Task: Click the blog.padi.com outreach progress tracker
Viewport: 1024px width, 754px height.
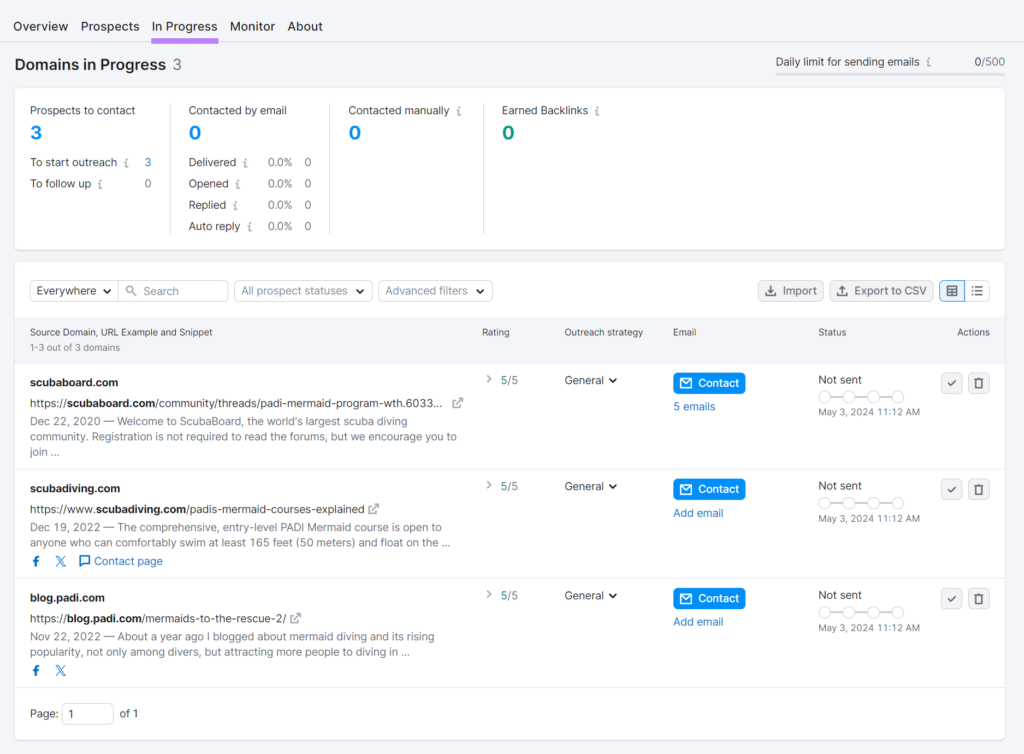Action: [x=861, y=612]
